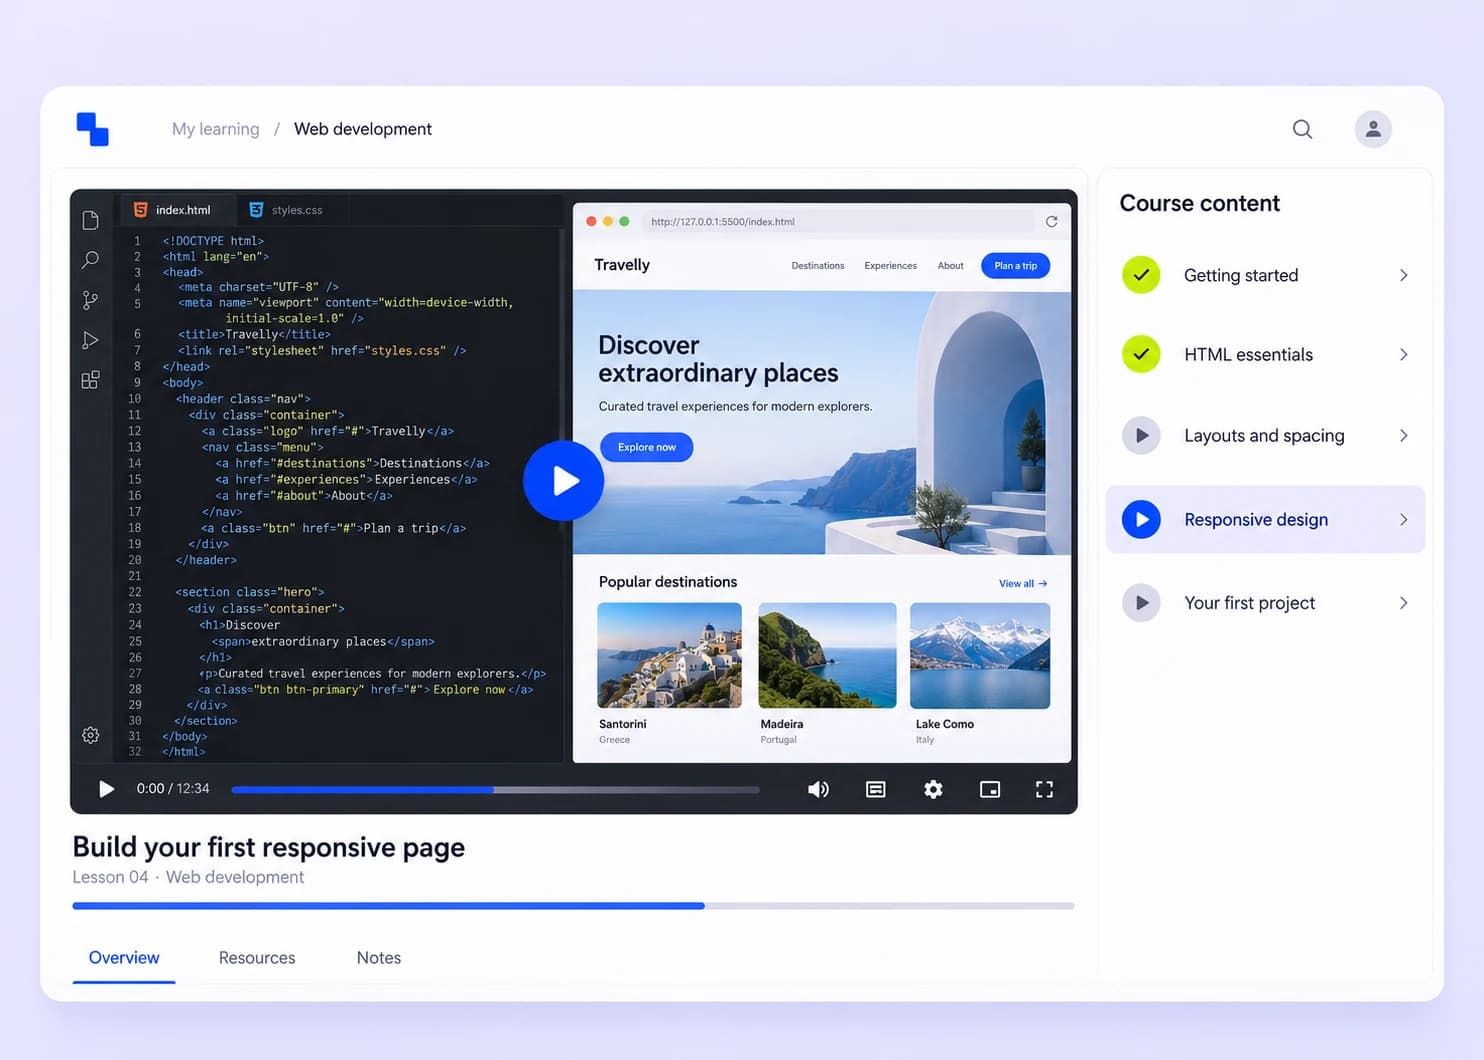The width and height of the screenshot is (1484, 1060).
Task: Expand Your first project chevron
Action: [1404, 603]
